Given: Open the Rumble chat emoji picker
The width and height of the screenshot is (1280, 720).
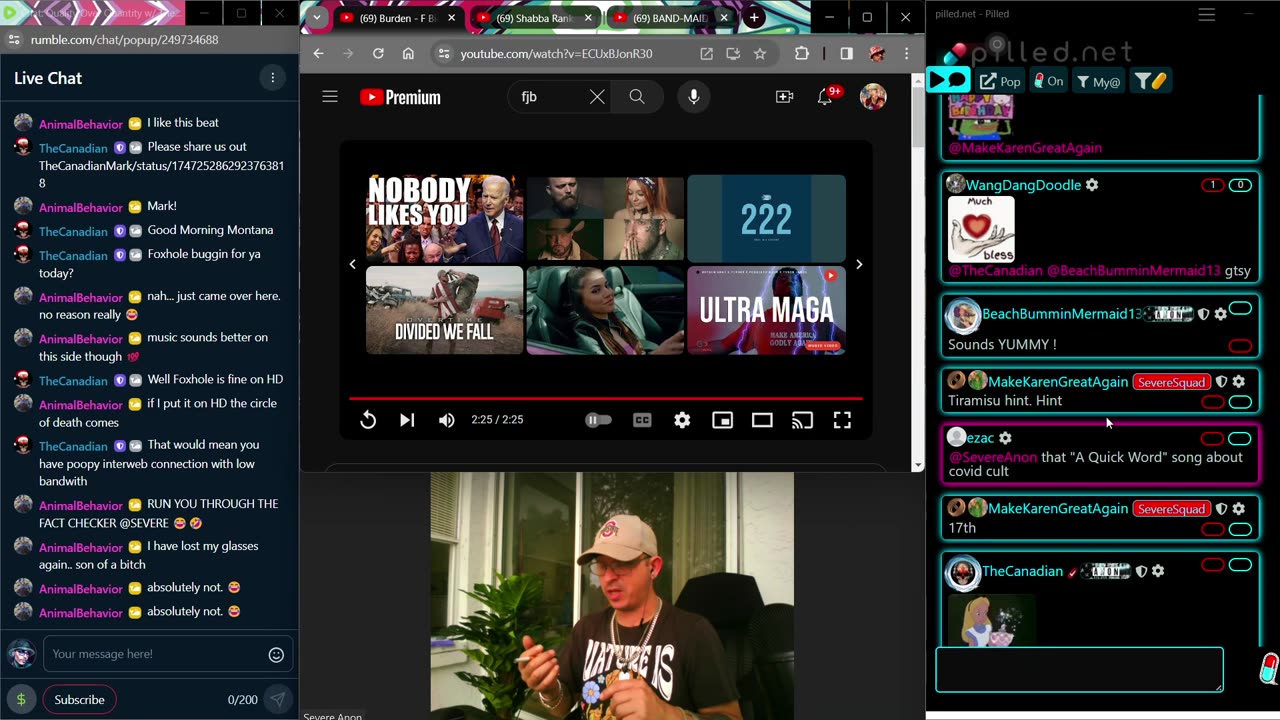Looking at the screenshot, I should click(276, 655).
